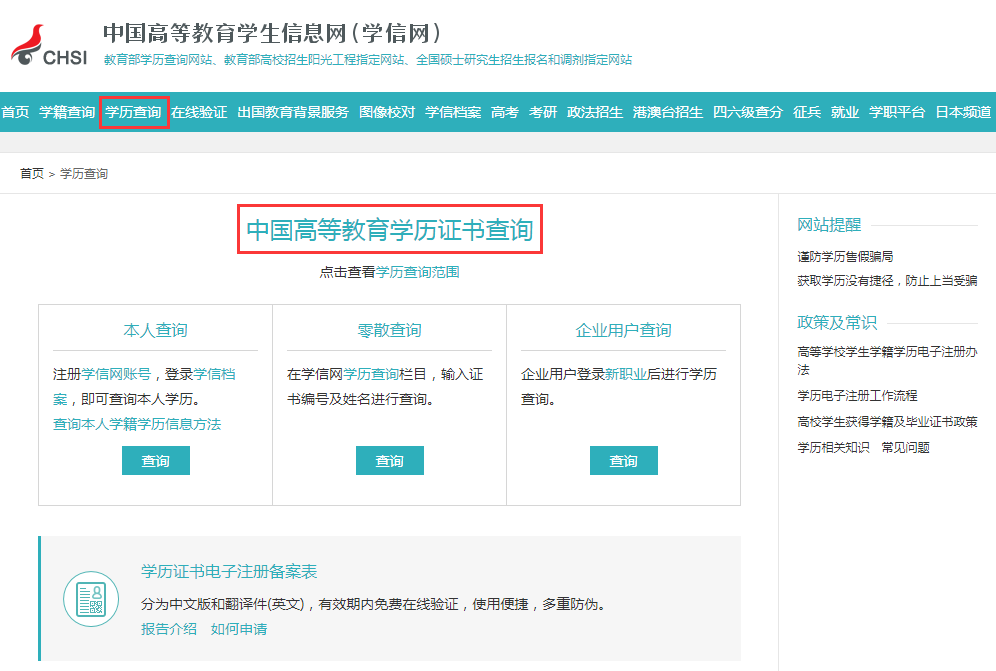The height and width of the screenshot is (671, 996).
Task: Open the 征兵 navigation entry
Action: tap(807, 112)
